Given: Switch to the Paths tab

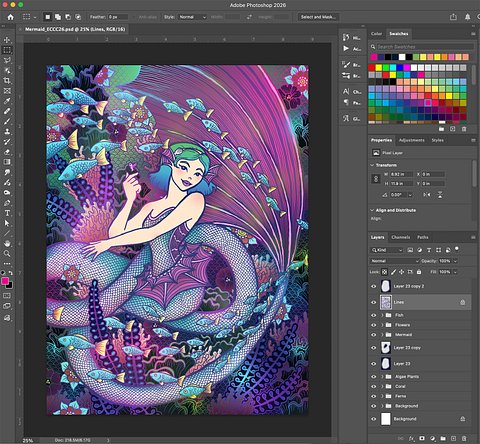Looking at the screenshot, I should (423, 237).
